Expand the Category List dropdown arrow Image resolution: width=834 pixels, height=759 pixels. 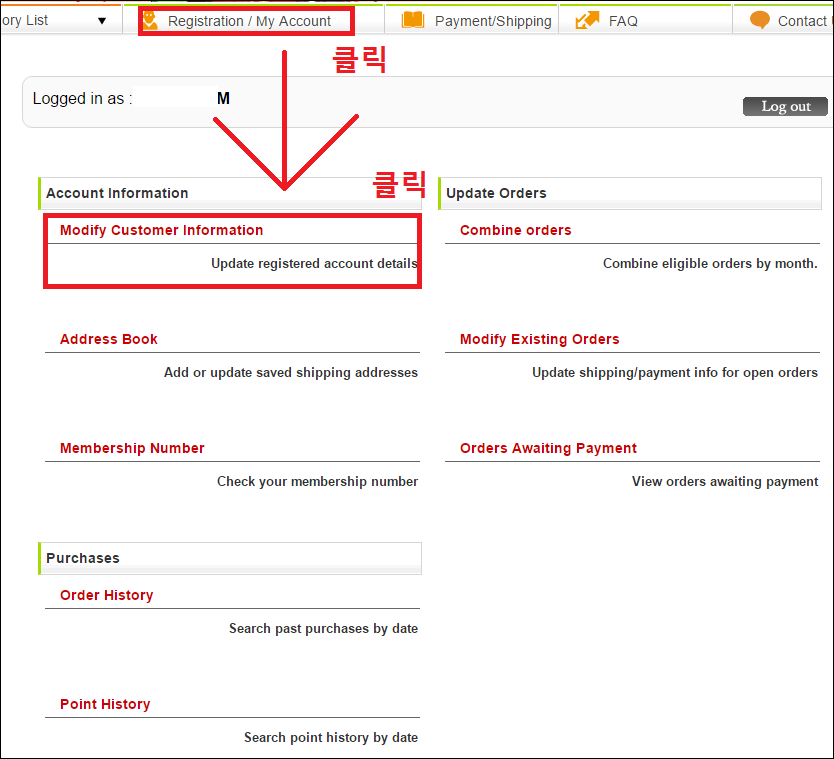pyautogui.click(x=102, y=20)
